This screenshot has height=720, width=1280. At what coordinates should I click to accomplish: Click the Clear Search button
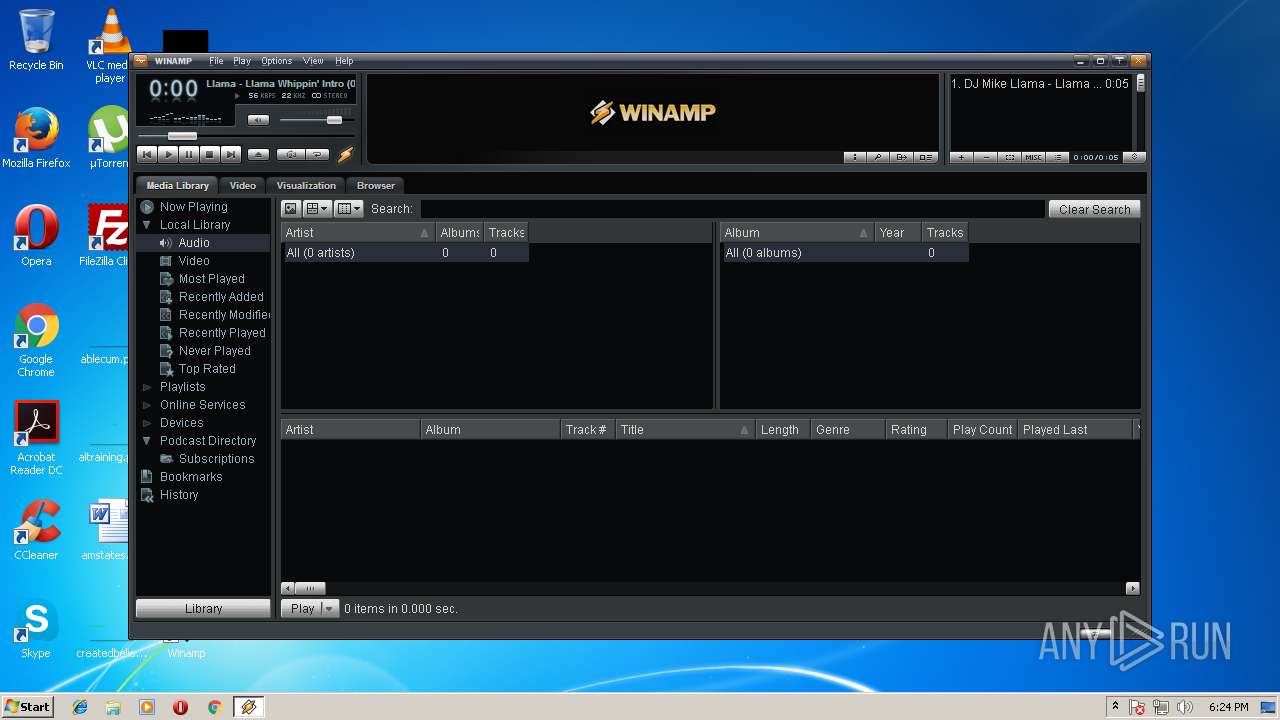(1094, 209)
